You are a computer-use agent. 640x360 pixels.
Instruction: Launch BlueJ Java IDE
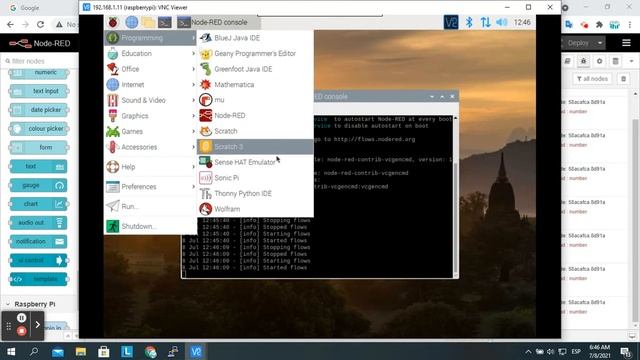(255, 38)
